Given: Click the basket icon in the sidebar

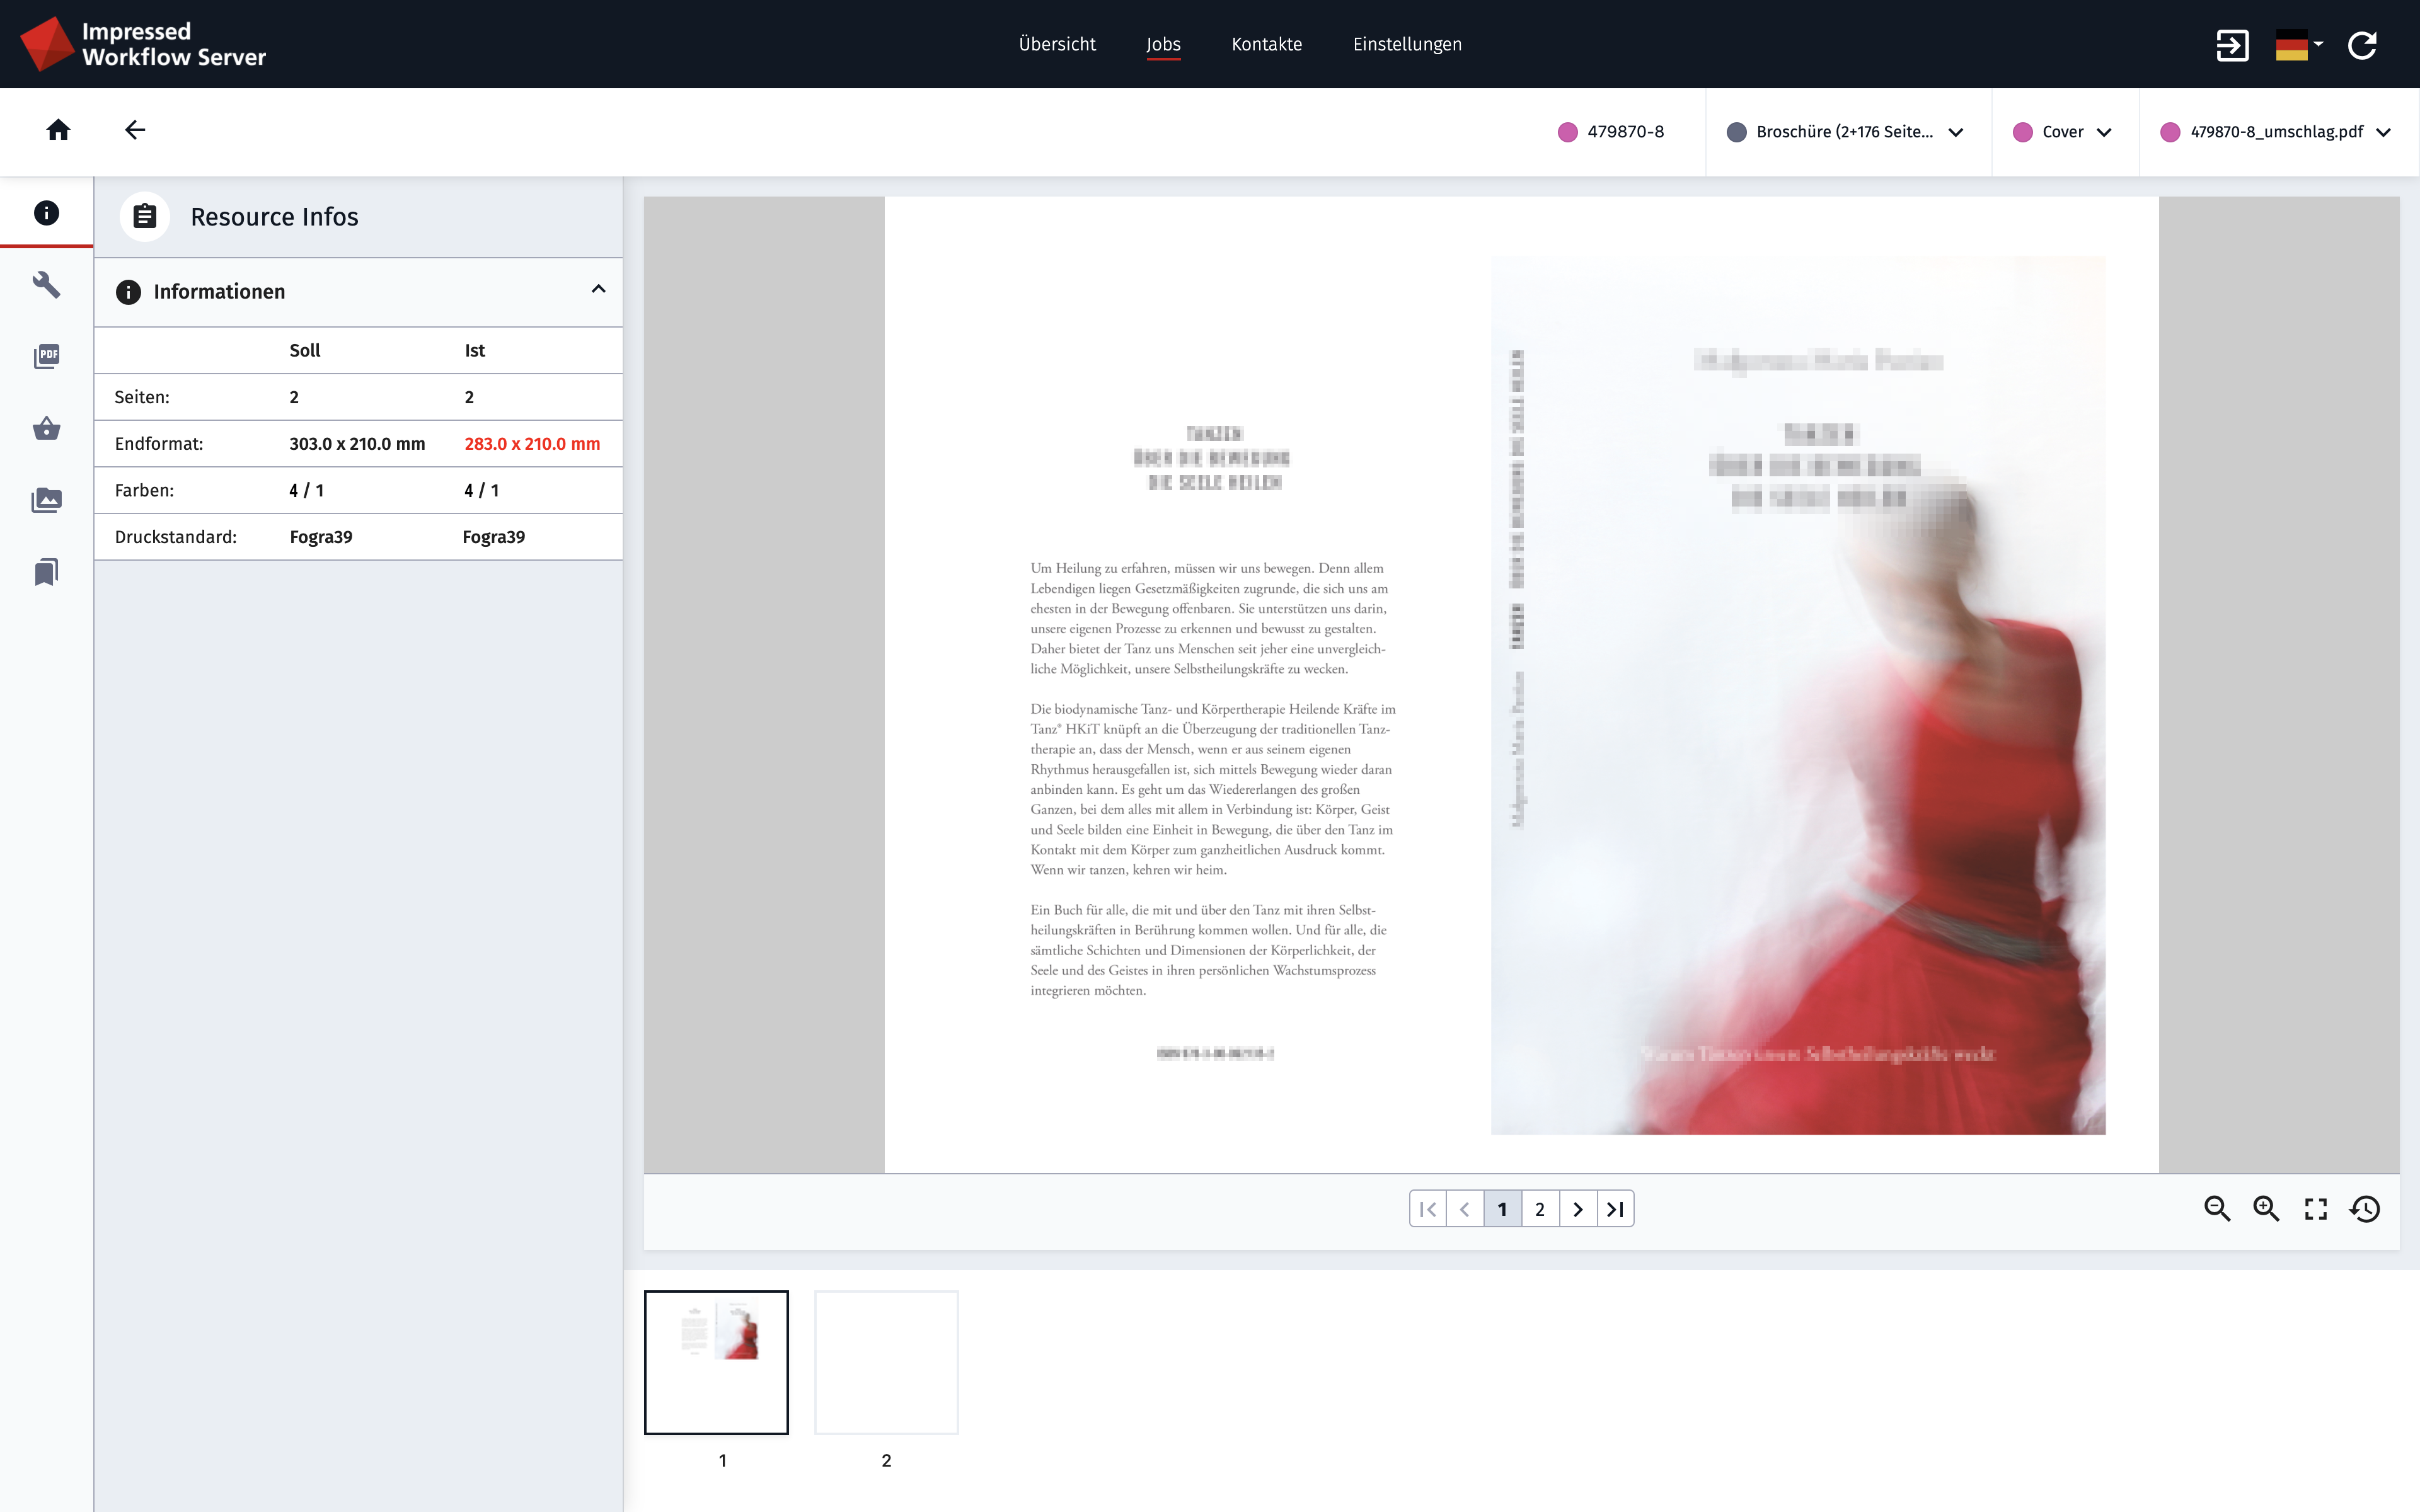Looking at the screenshot, I should 46,428.
